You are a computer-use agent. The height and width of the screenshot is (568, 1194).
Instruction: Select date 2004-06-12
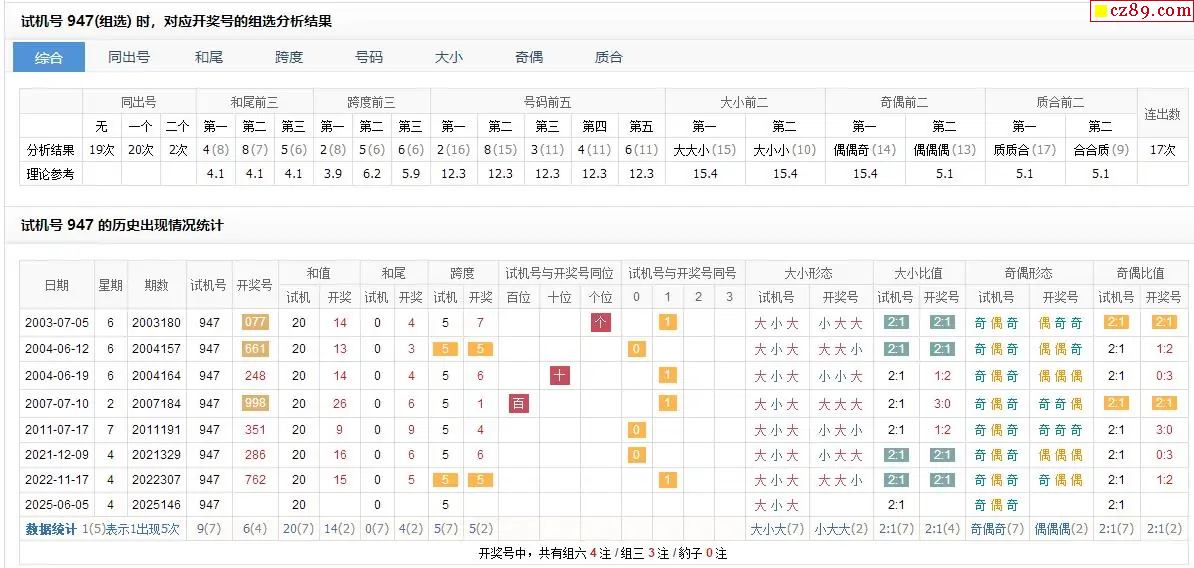click(57, 349)
